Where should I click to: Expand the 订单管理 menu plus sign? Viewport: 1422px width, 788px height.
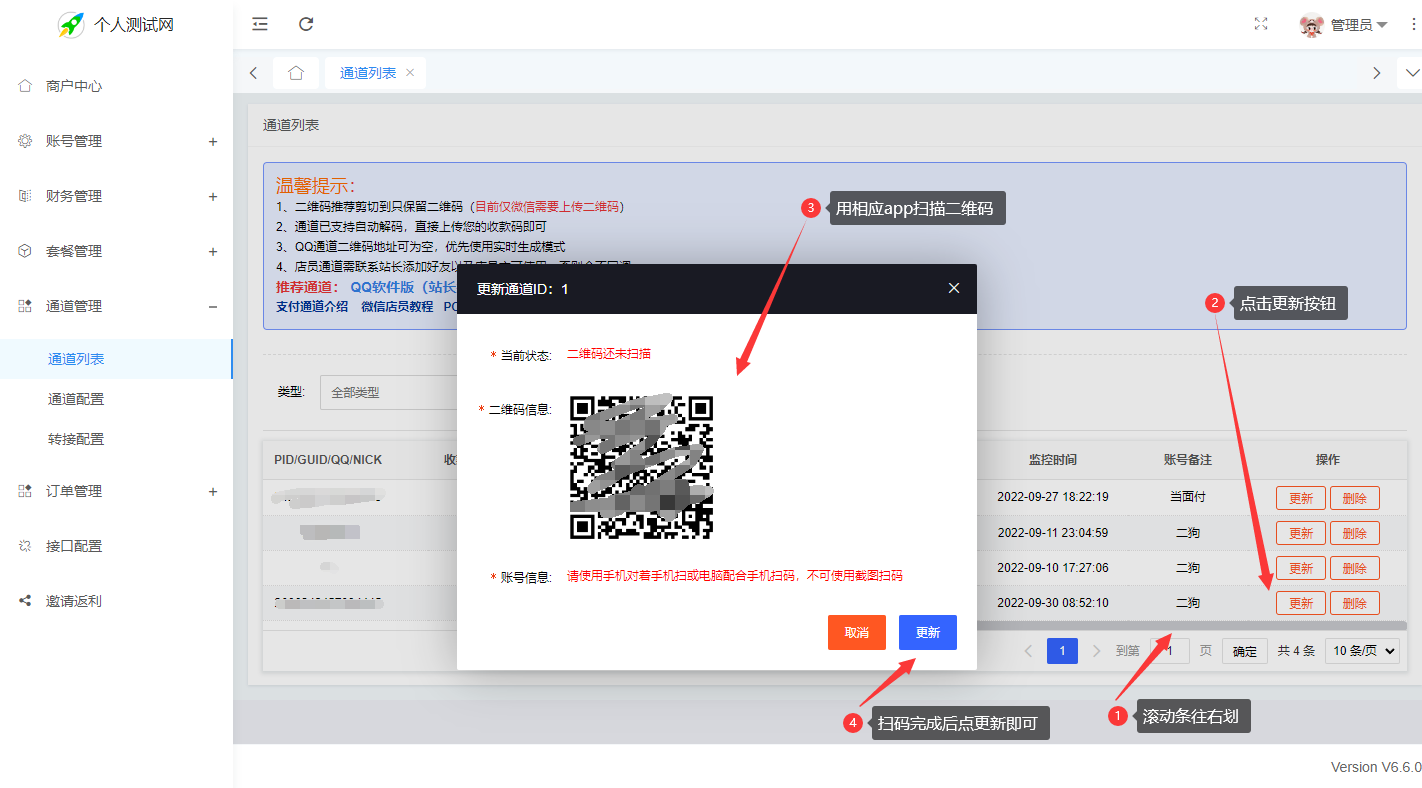click(x=213, y=492)
